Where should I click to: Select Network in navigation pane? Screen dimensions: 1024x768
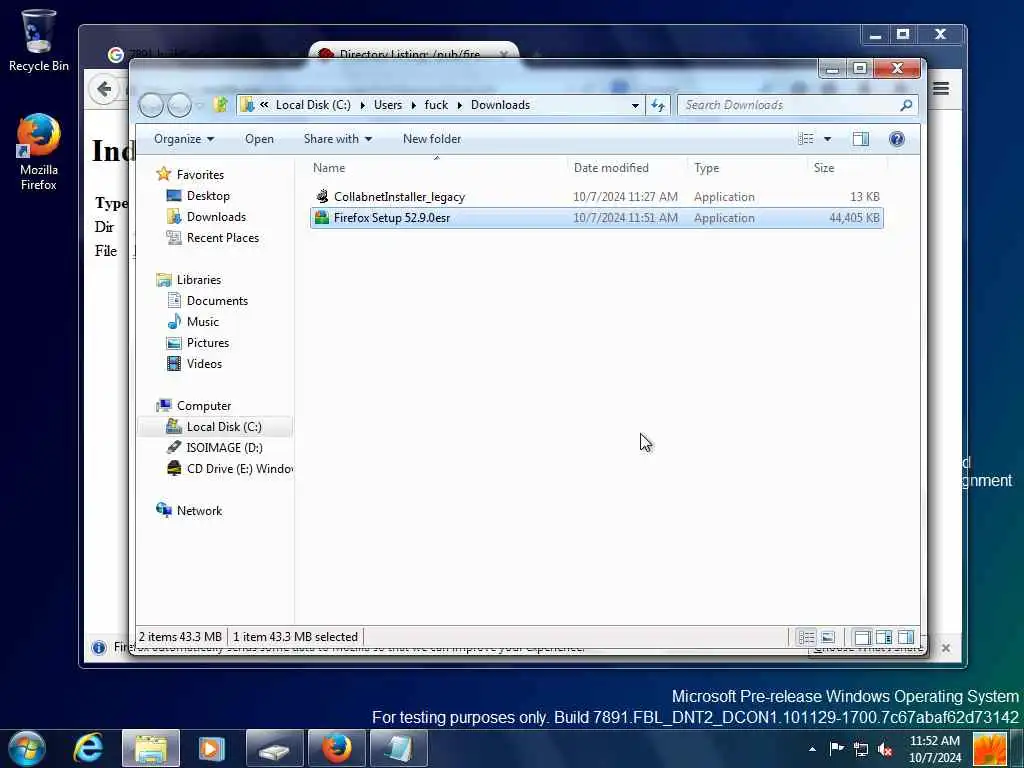[x=199, y=511]
